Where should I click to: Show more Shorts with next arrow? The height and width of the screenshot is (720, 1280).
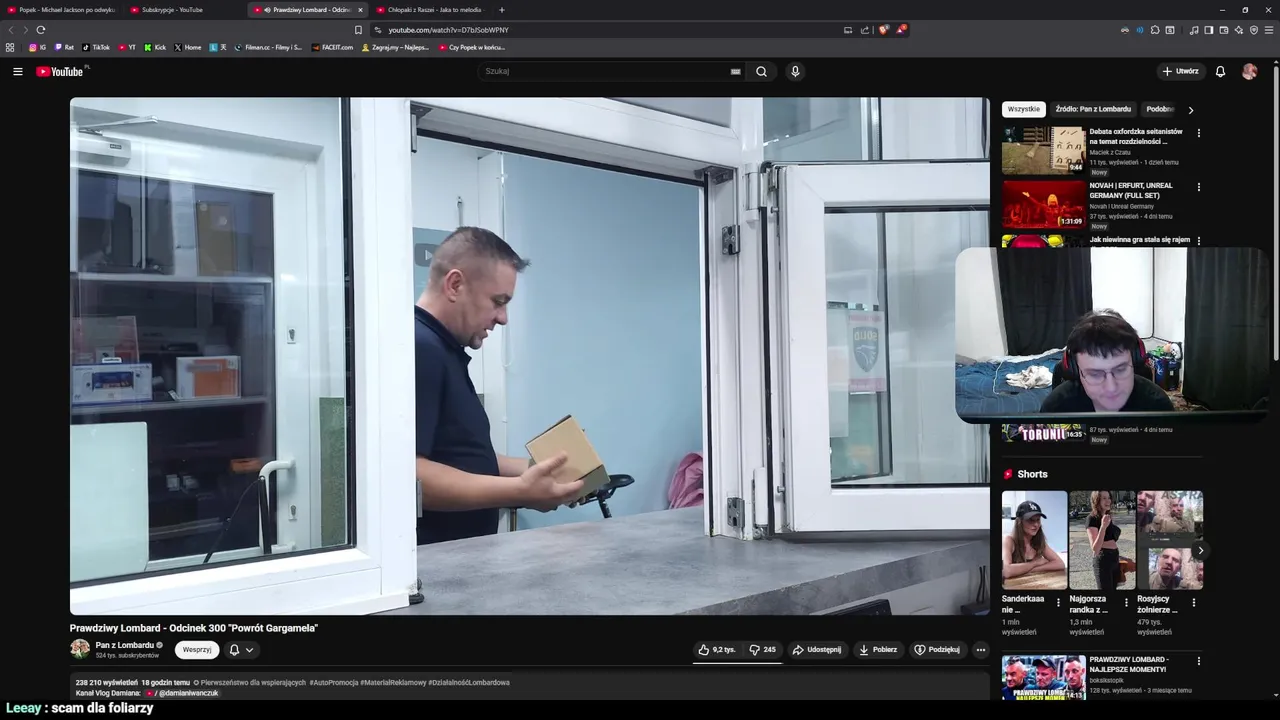click(x=1200, y=550)
